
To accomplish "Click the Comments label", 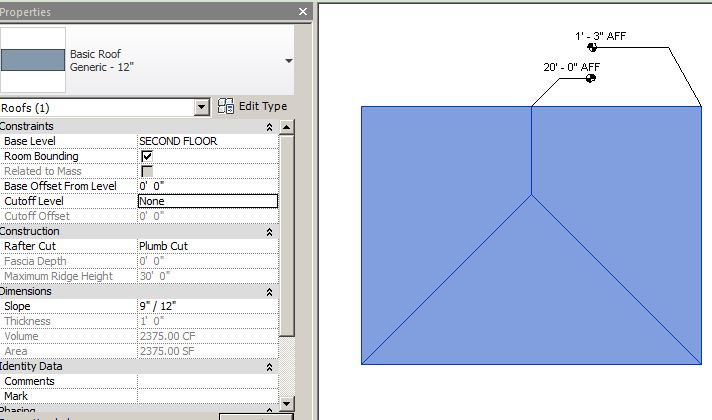I will (x=29, y=381).
